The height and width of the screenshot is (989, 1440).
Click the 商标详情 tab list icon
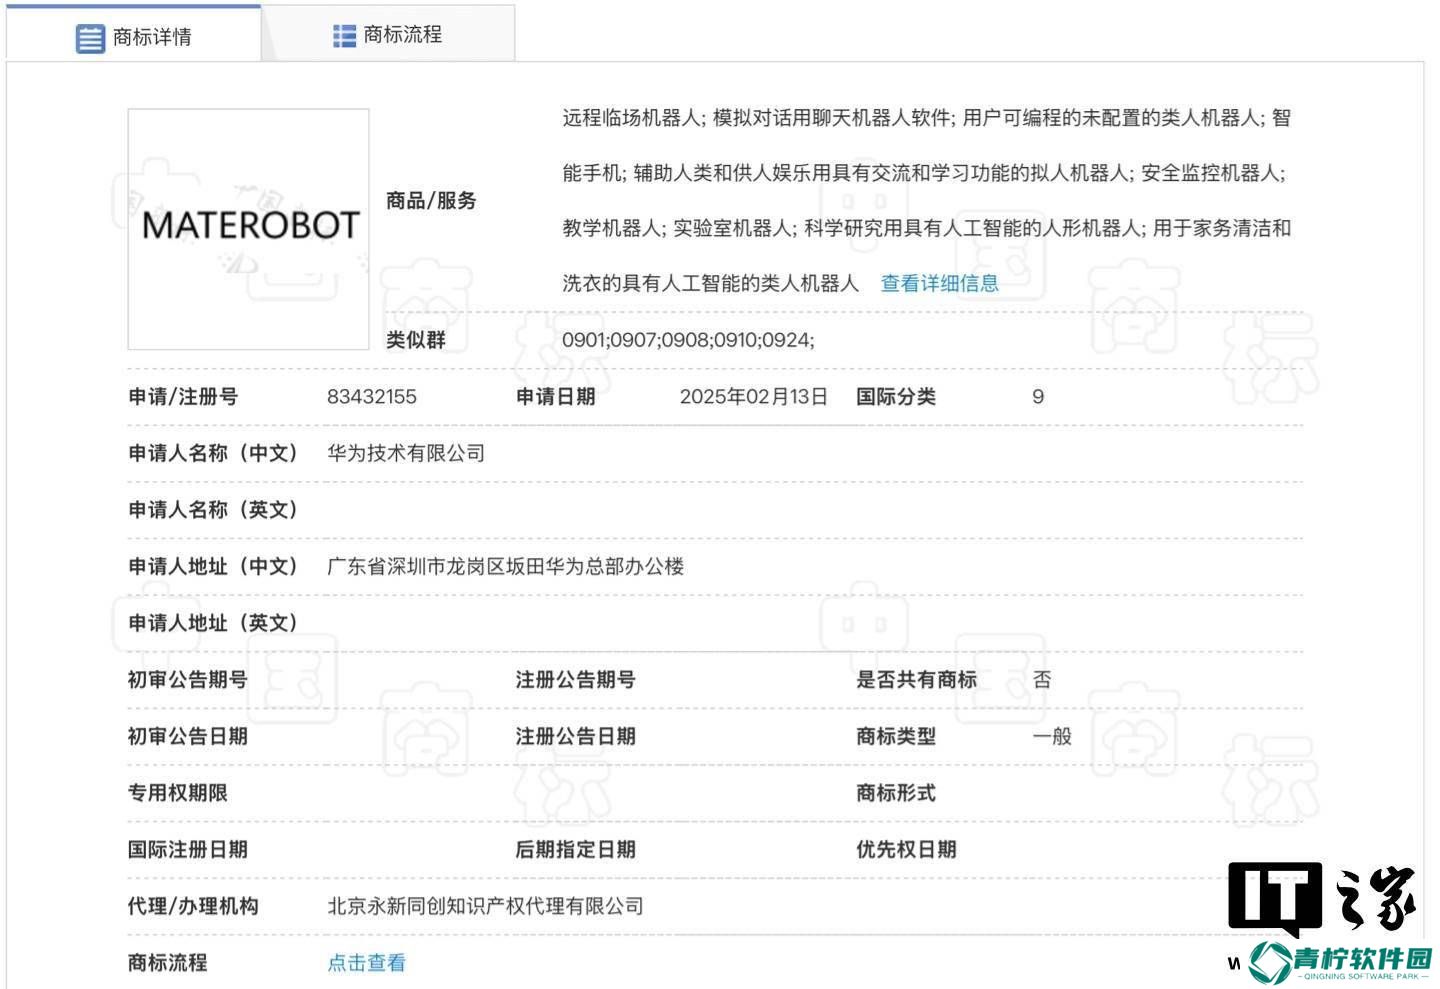90,38
